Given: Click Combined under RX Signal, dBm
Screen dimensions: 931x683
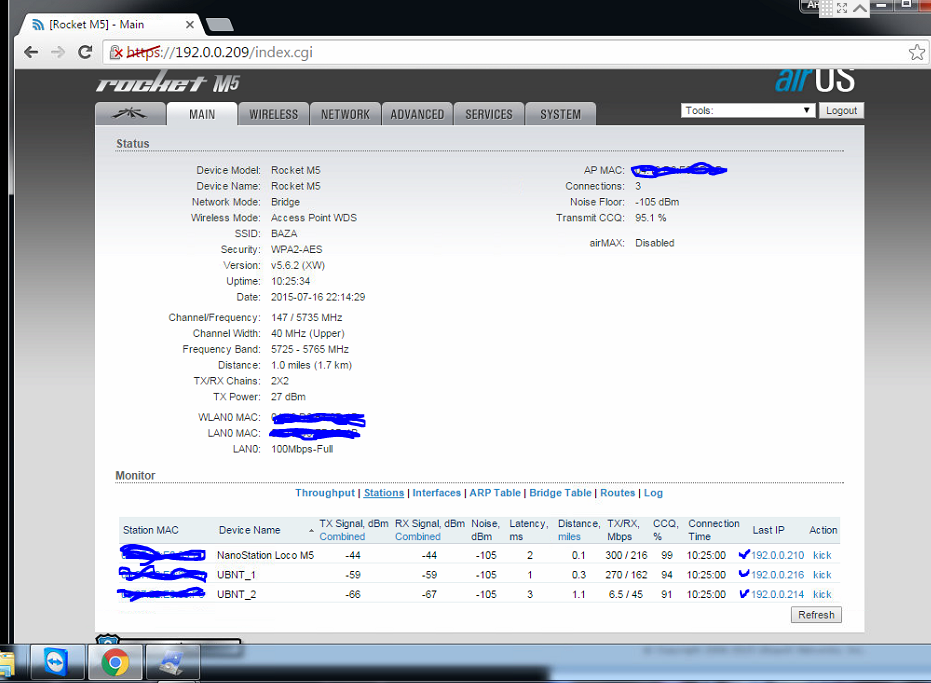Looking at the screenshot, I should tap(418, 537).
